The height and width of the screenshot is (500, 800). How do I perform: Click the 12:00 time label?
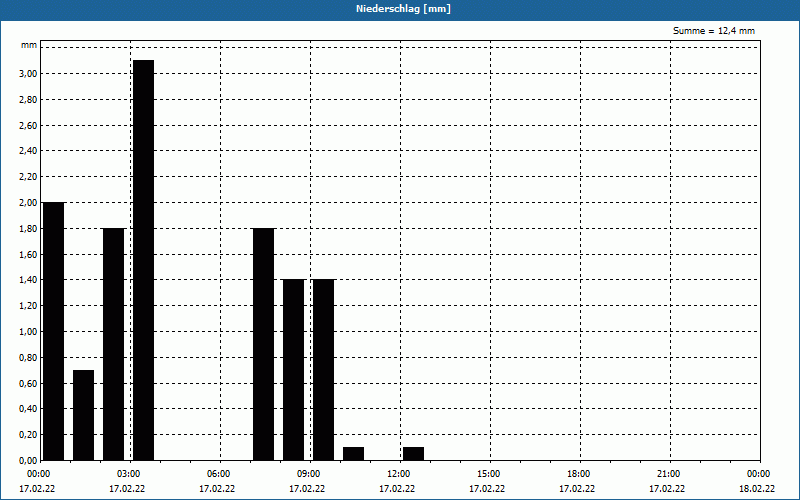398,474
